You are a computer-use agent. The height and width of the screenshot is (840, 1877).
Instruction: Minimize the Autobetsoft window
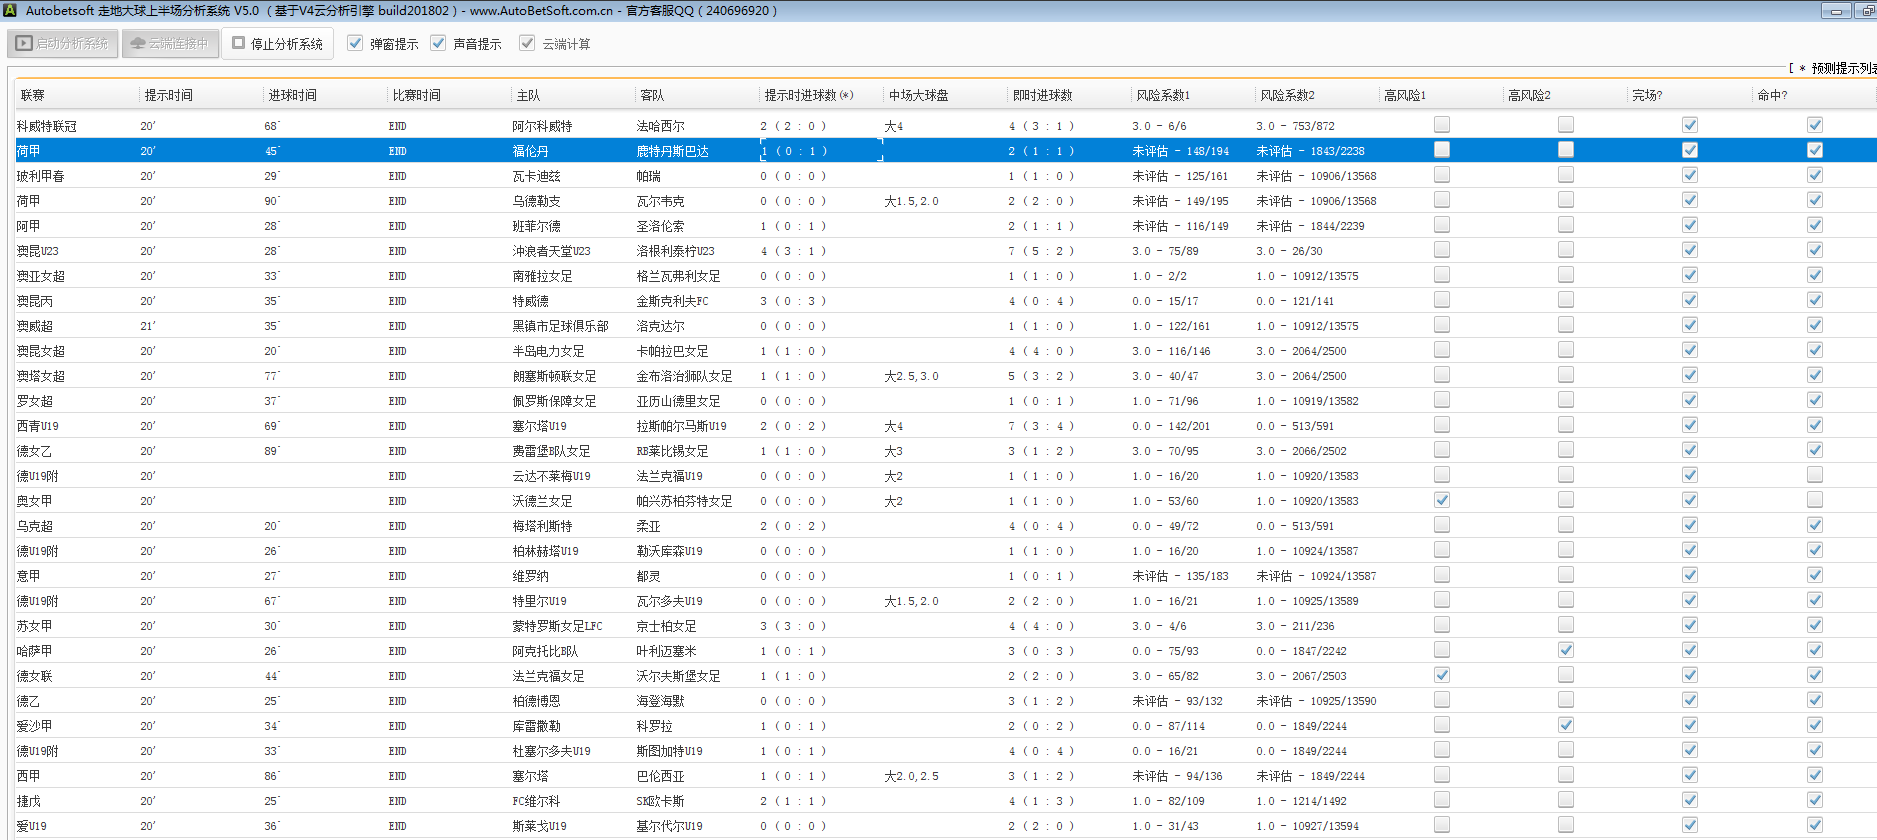1835,11
